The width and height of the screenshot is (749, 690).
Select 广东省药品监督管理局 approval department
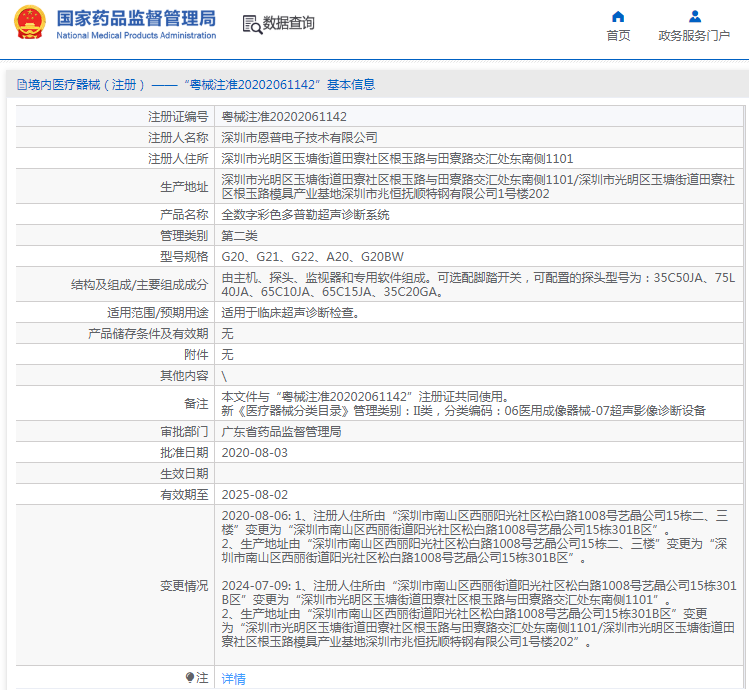[281, 431]
